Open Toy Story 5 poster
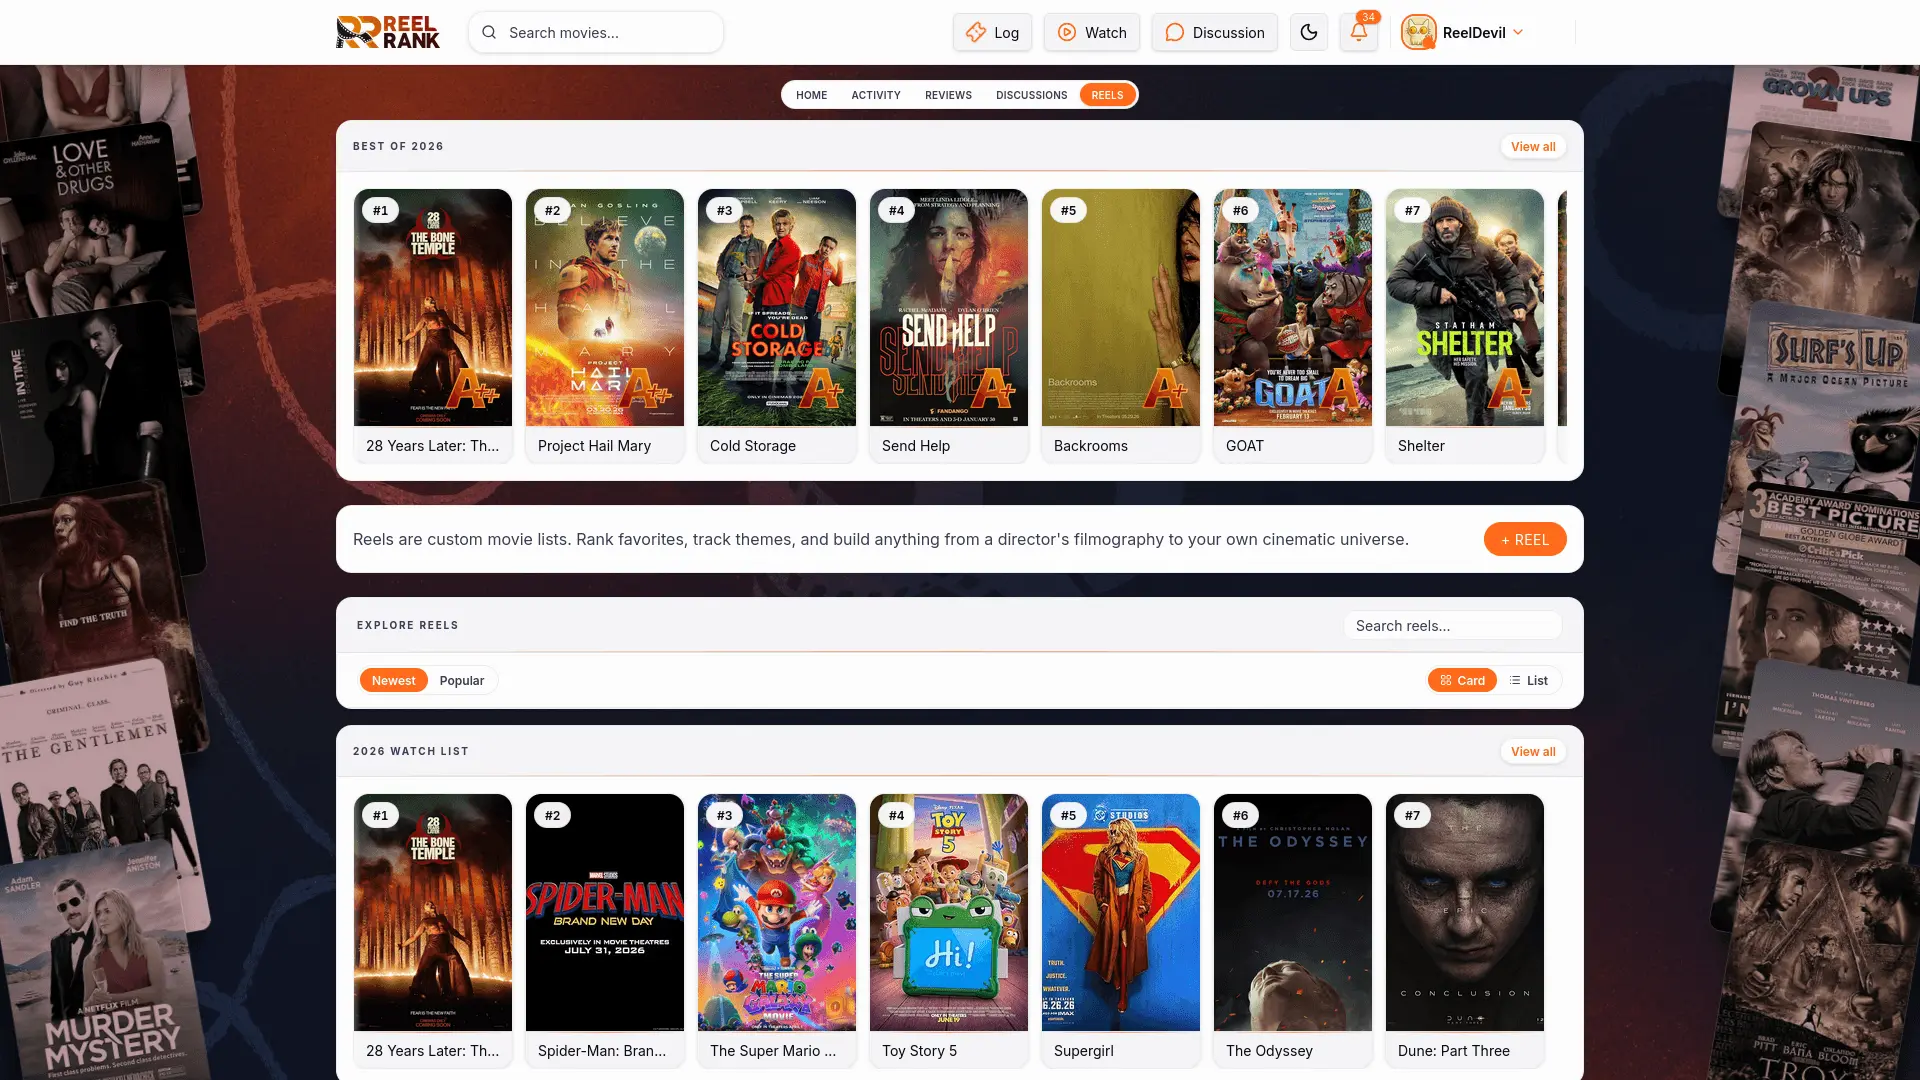 949,912
